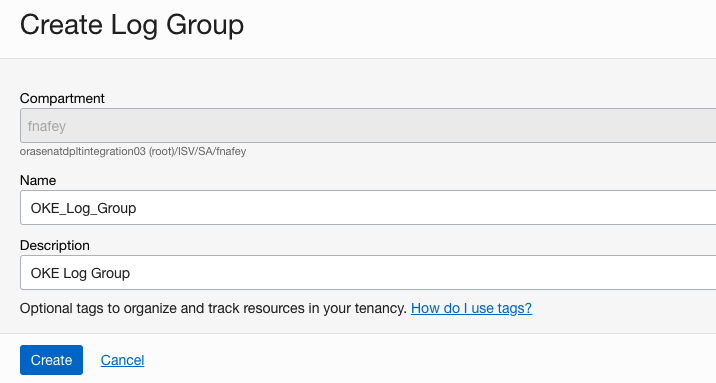Open the 'How do I use tags?' link
Viewport: 716px width, 383px height.
(471, 308)
